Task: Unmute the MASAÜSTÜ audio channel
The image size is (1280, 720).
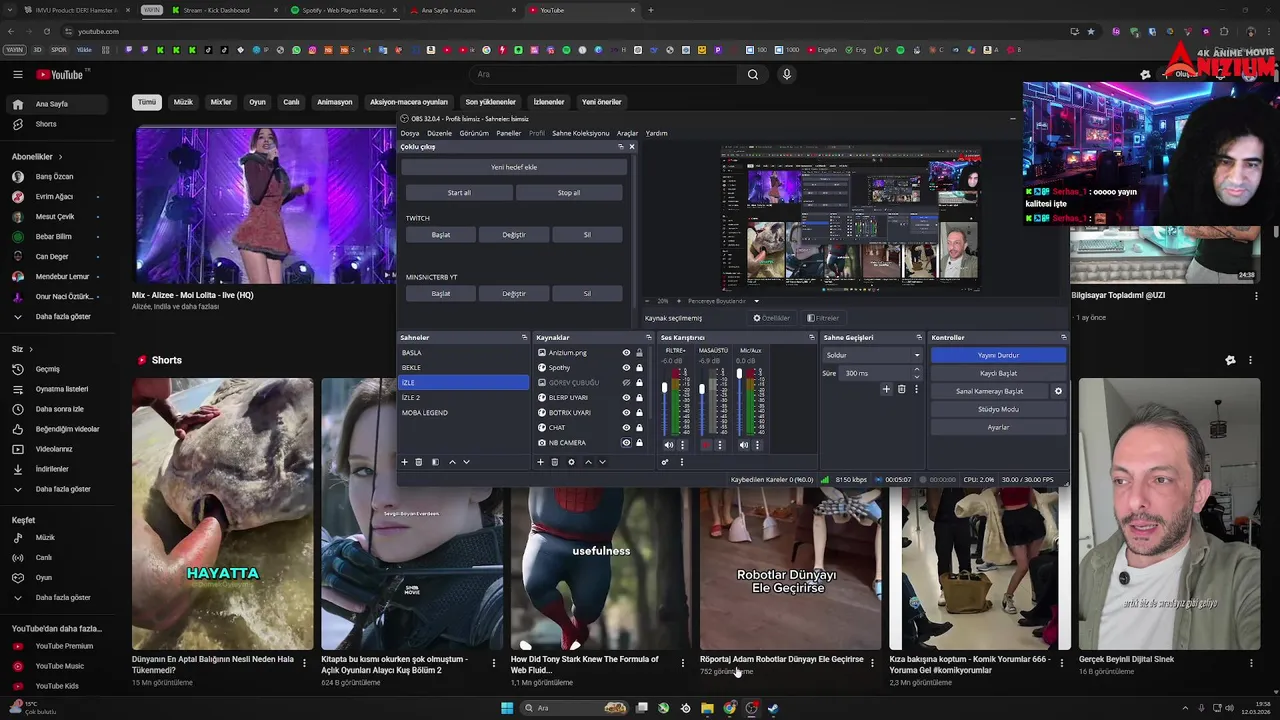Action: (x=706, y=445)
